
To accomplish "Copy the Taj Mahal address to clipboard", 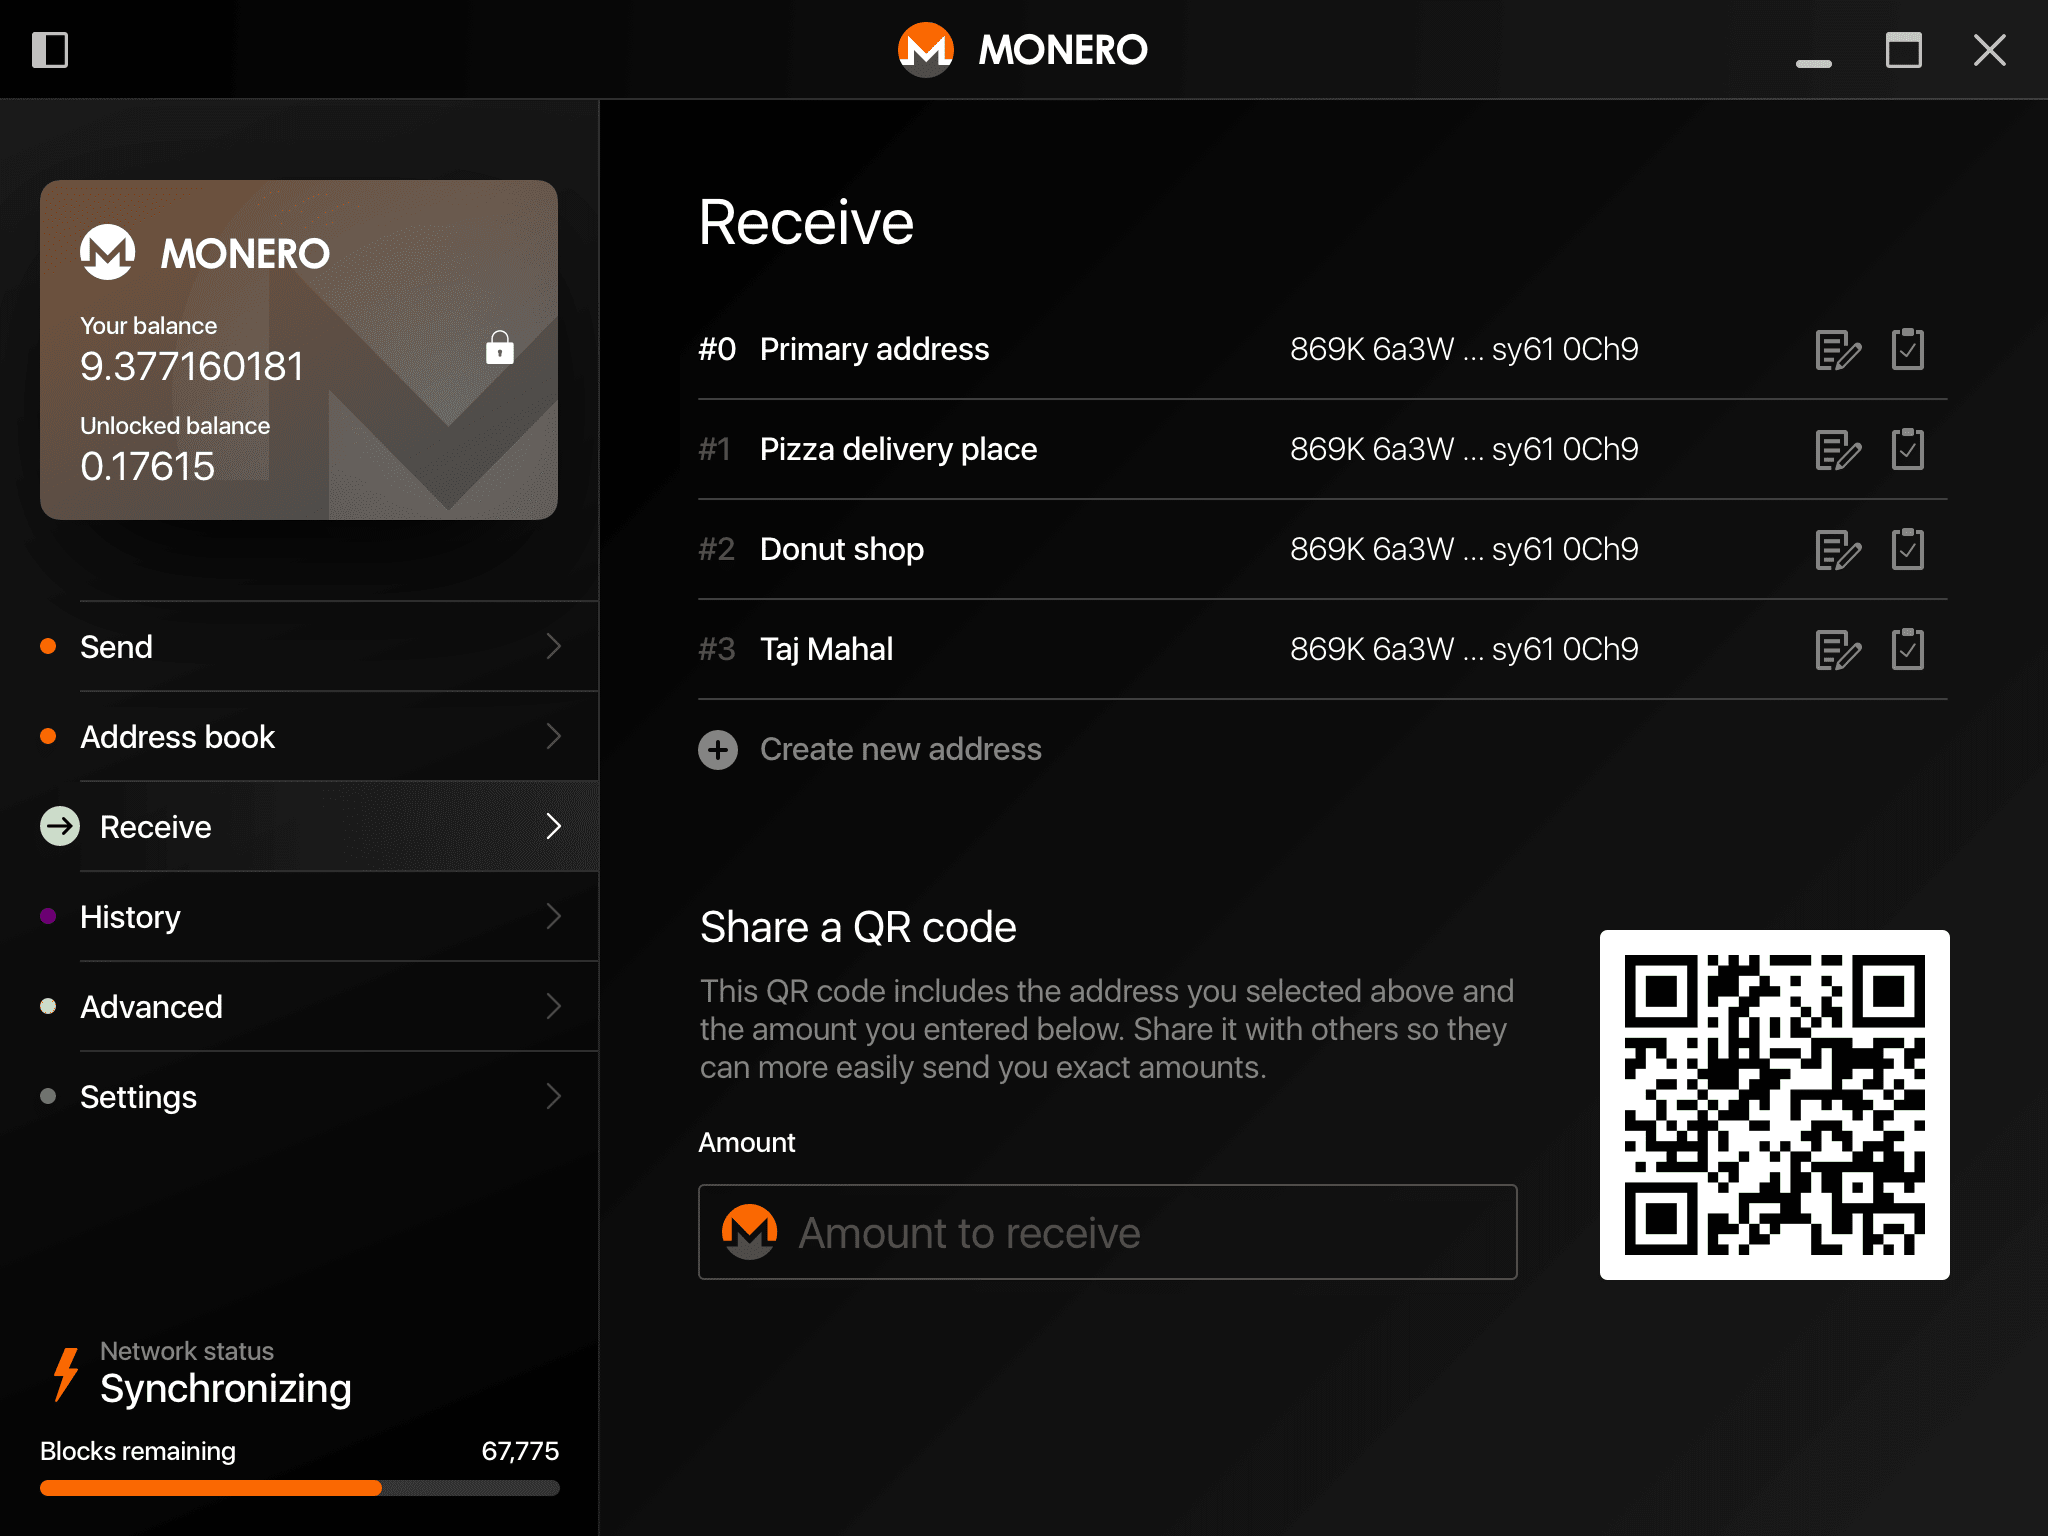I will coord(1908,649).
